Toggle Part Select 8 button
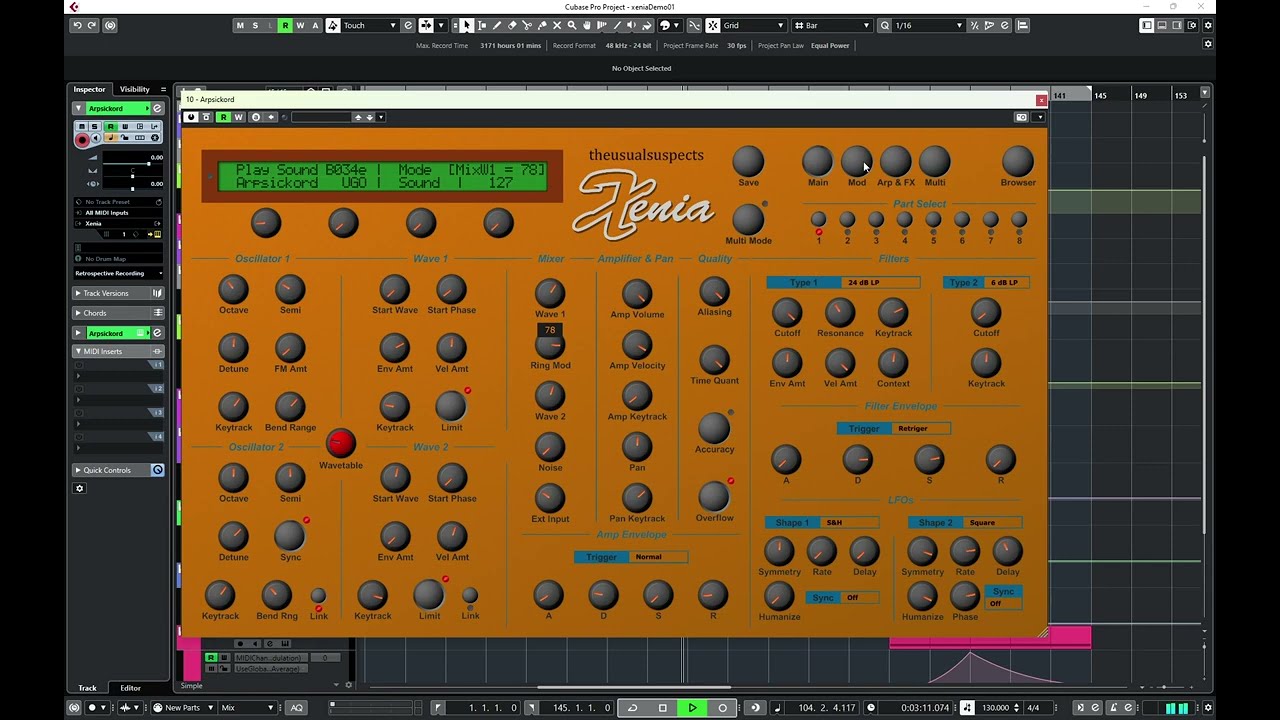The image size is (1280, 720). (x=1019, y=220)
